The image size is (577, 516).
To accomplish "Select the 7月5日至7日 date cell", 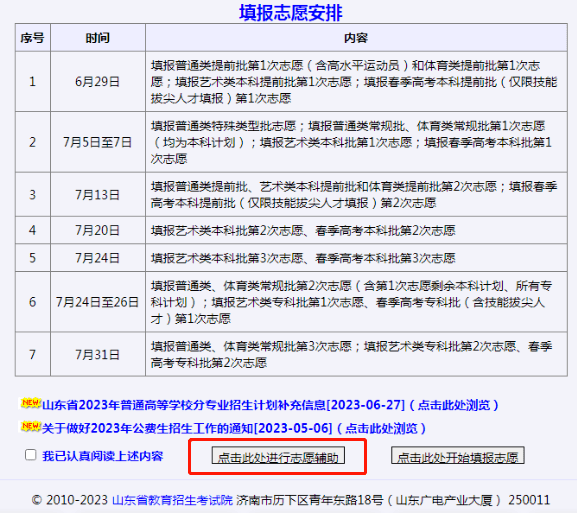I will tap(98, 142).
